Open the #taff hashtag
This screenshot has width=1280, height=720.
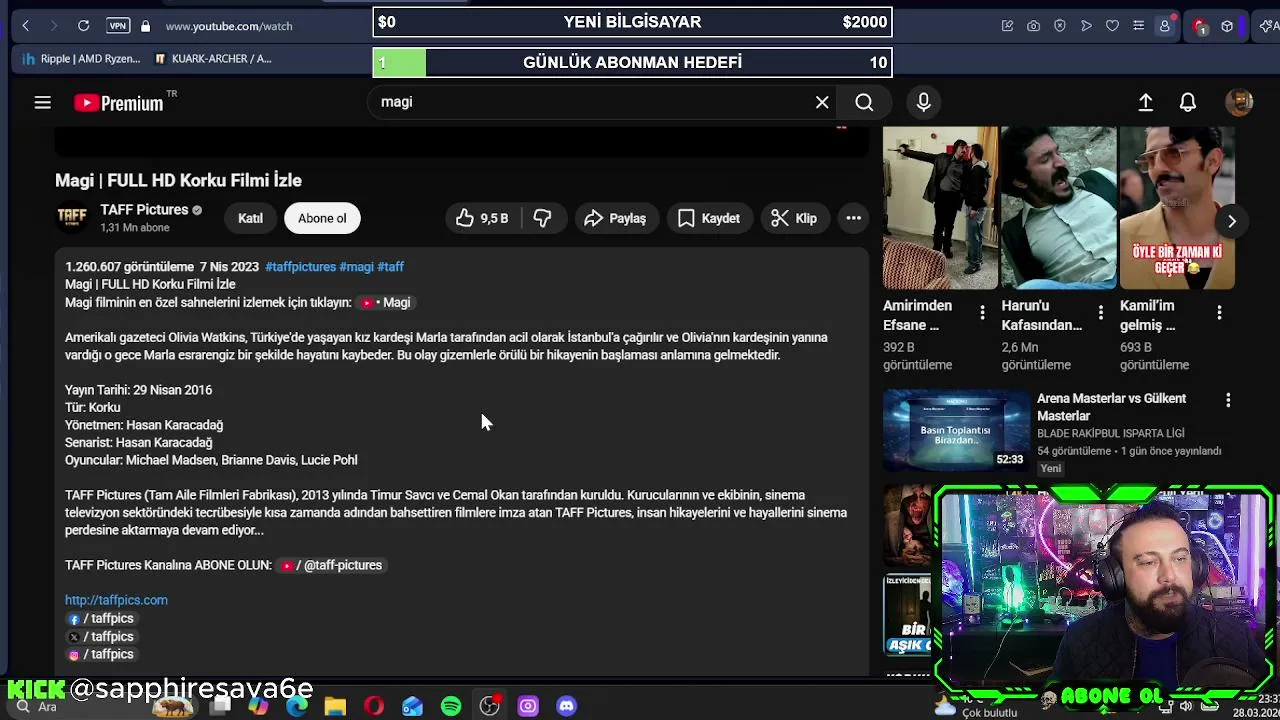click(x=390, y=267)
